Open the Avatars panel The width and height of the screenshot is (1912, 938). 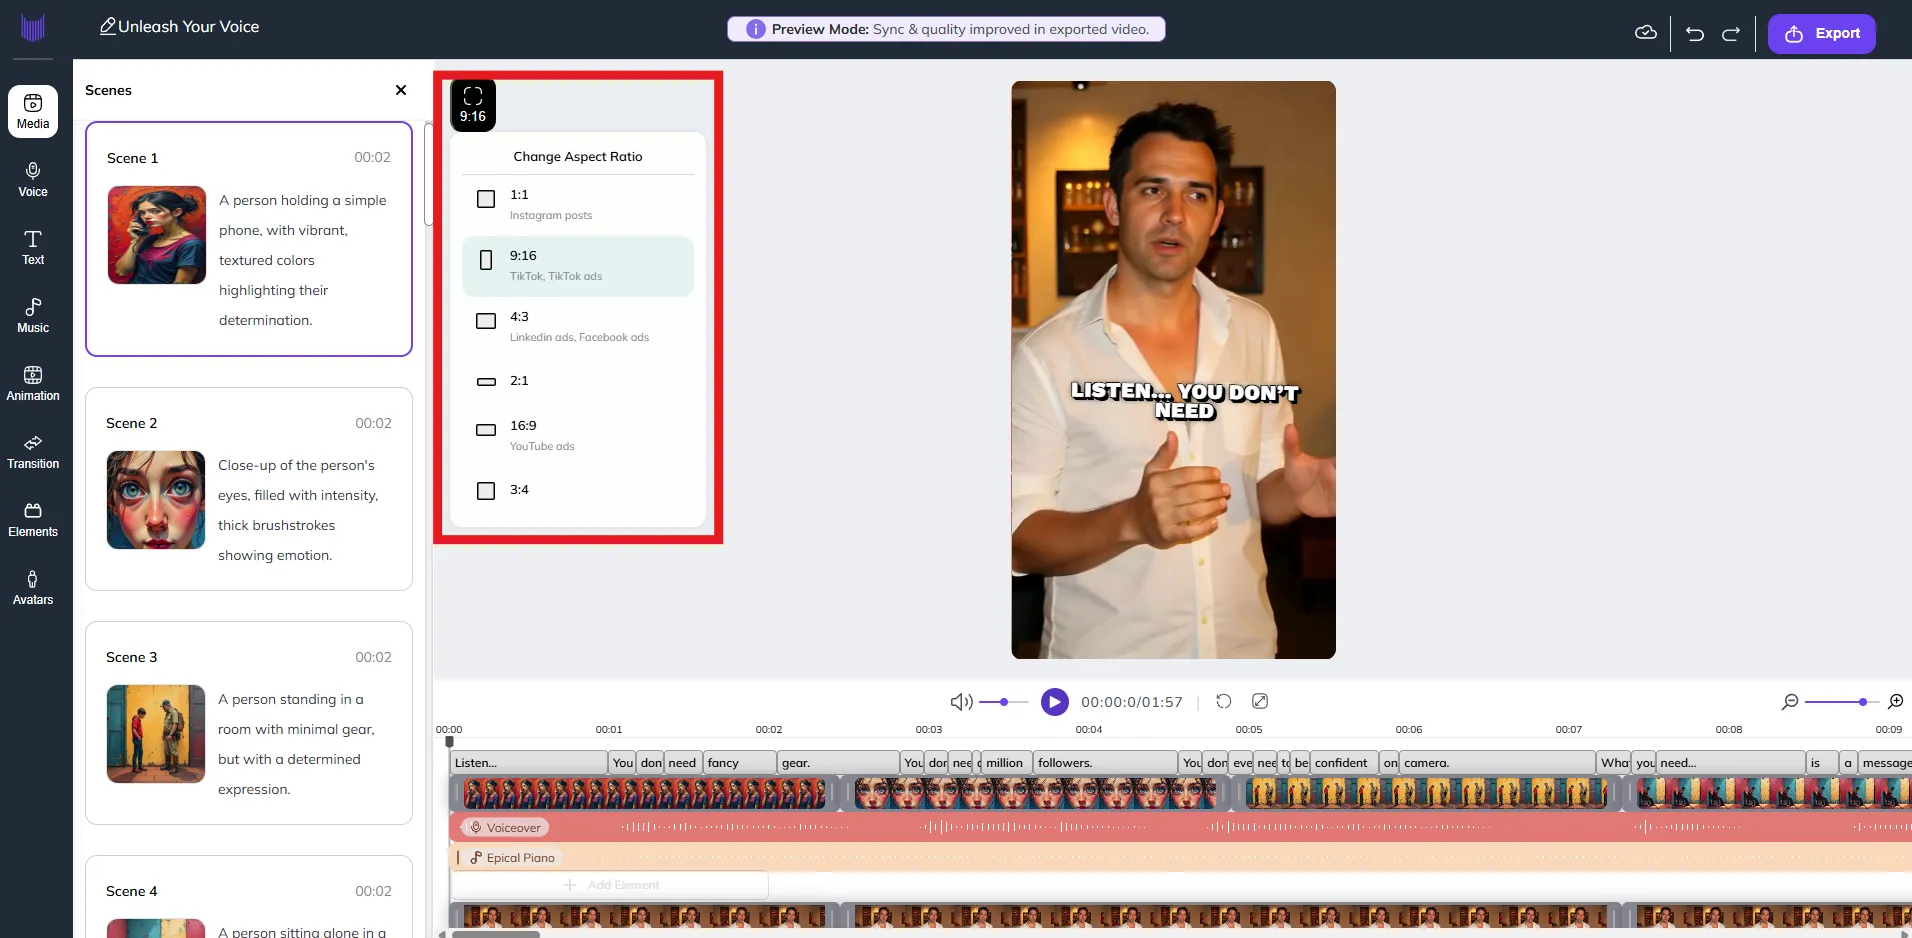pos(33,587)
